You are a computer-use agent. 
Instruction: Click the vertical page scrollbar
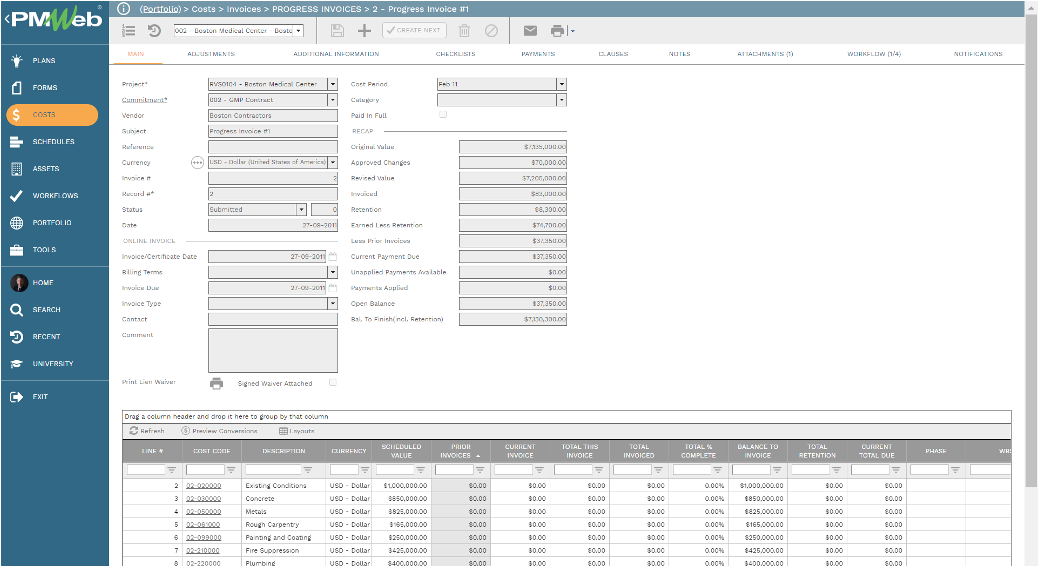(1031, 251)
